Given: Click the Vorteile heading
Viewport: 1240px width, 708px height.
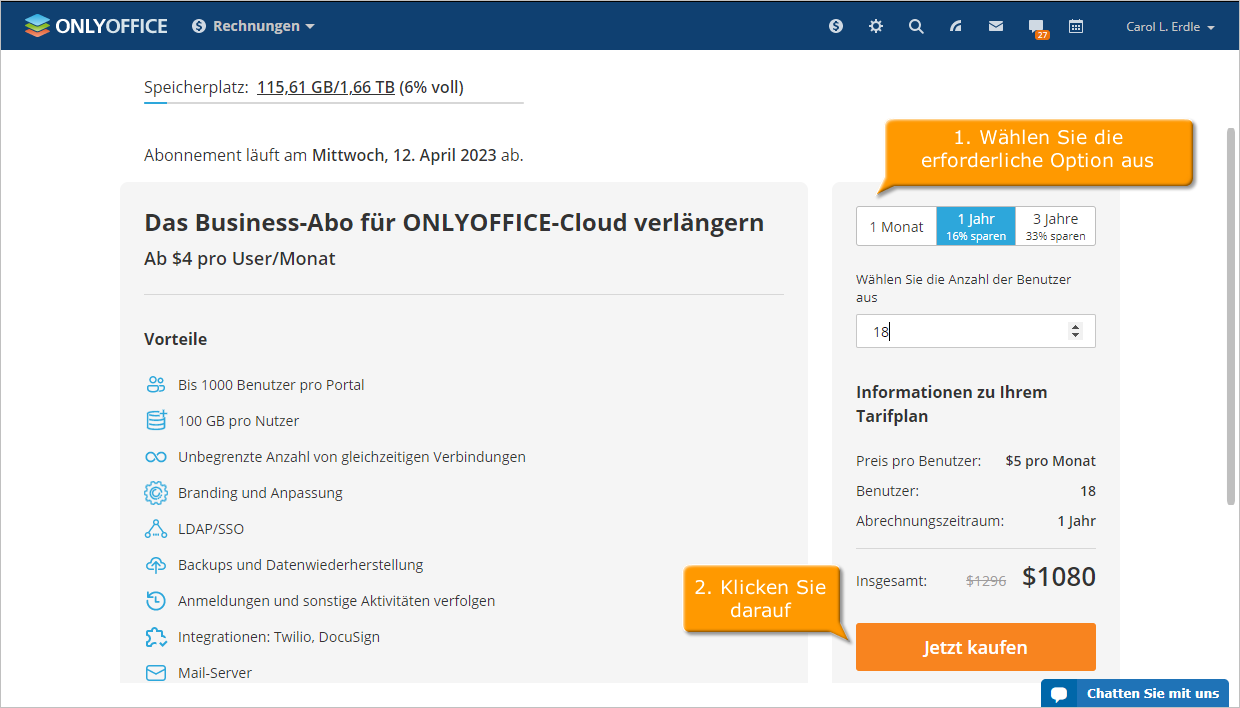Looking at the screenshot, I should [176, 339].
